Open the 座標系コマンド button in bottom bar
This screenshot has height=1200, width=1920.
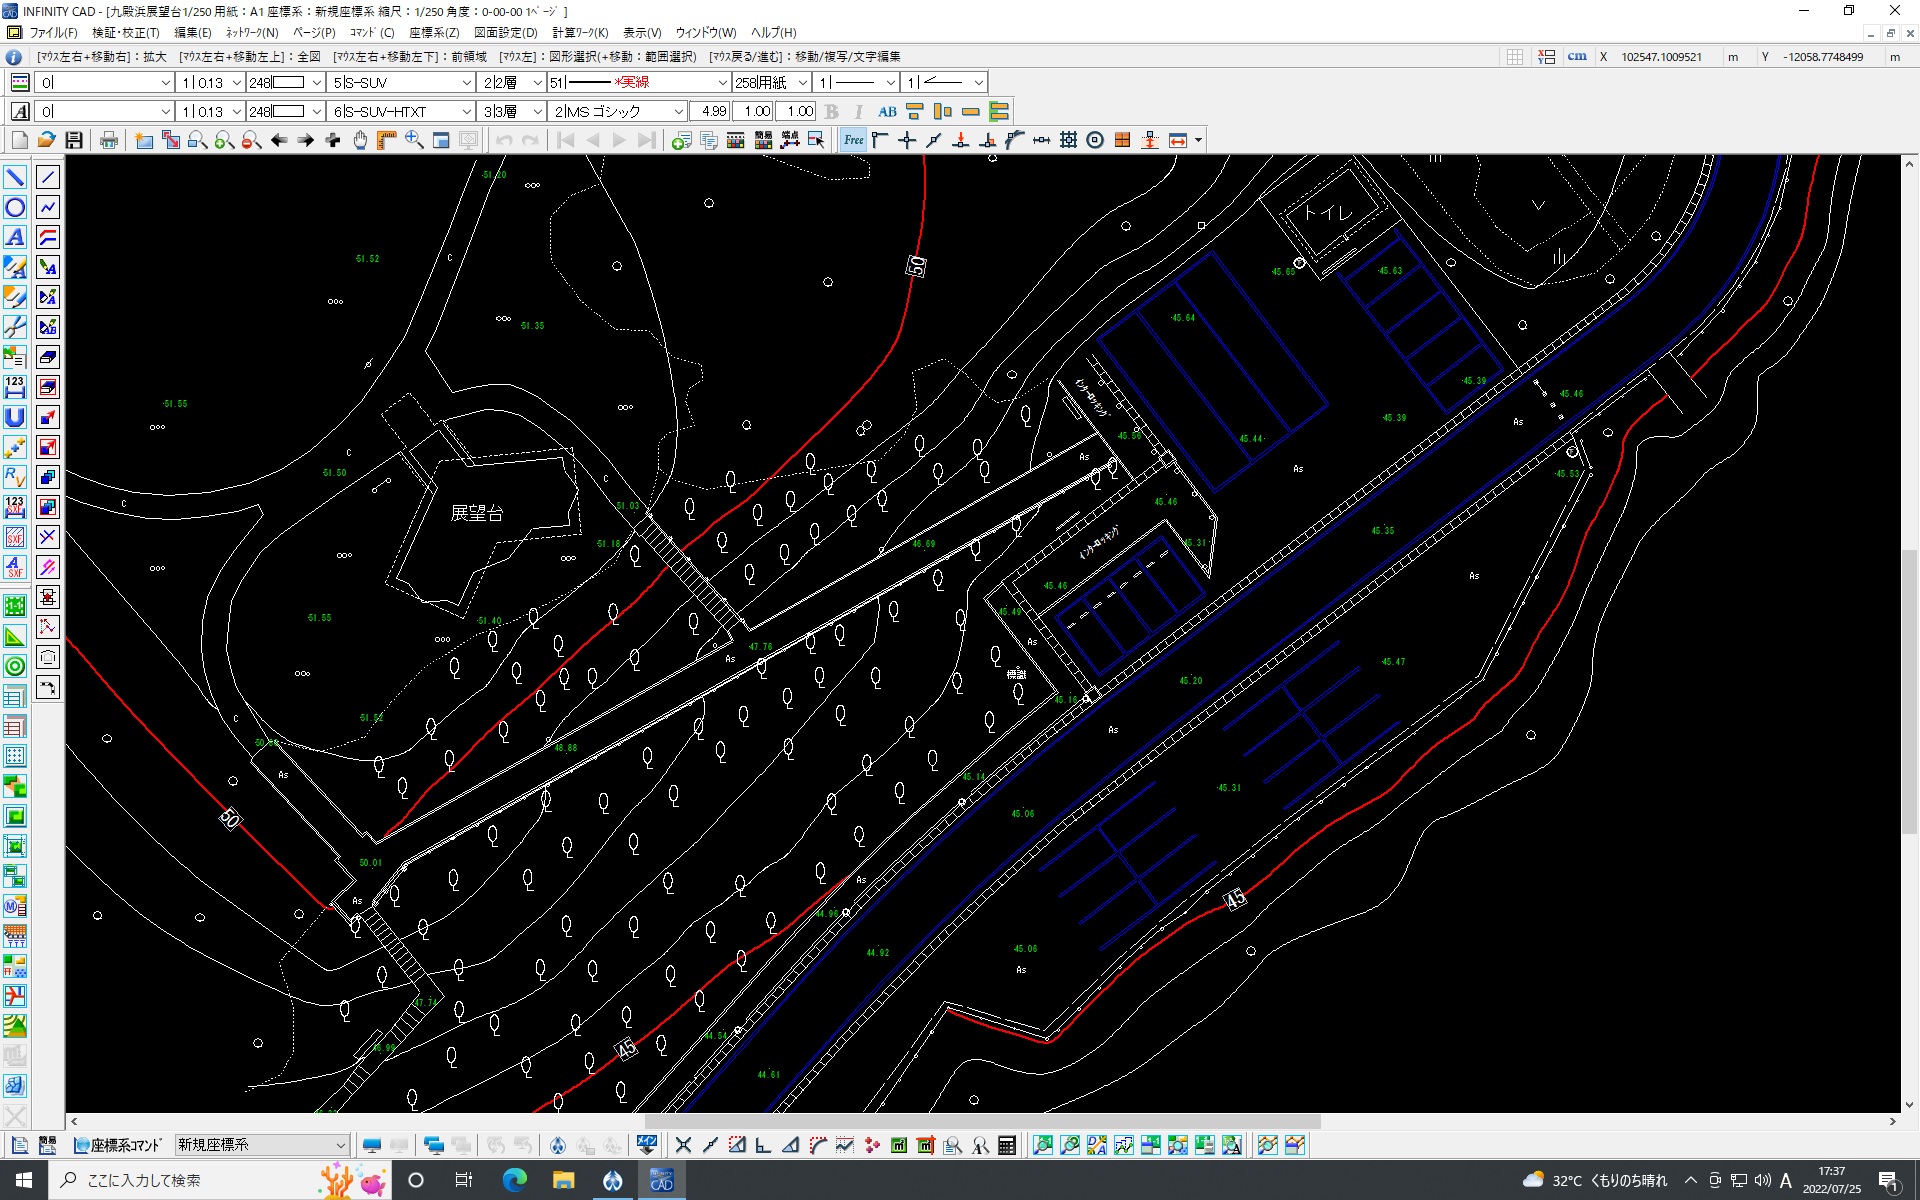coord(119,1145)
